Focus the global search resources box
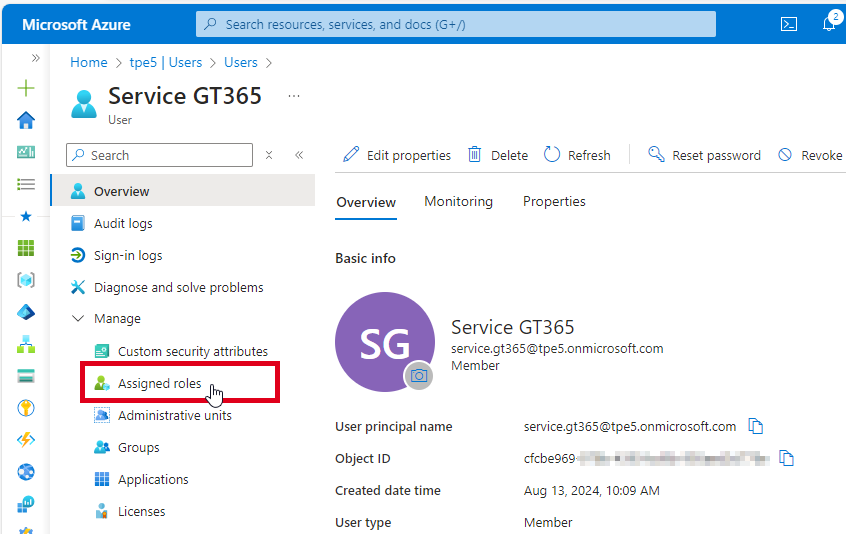The image size is (846, 534). (455, 24)
